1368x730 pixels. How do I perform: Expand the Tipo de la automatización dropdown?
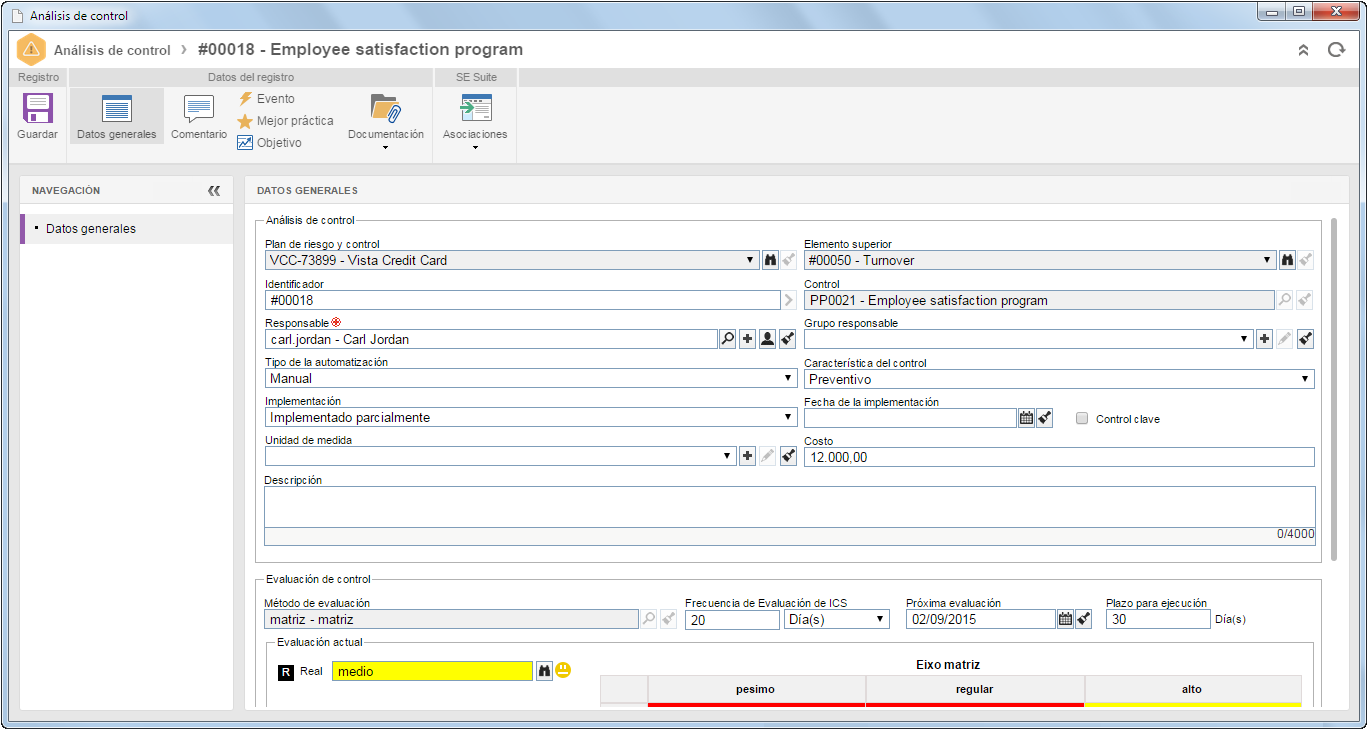[x=531, y=379]
